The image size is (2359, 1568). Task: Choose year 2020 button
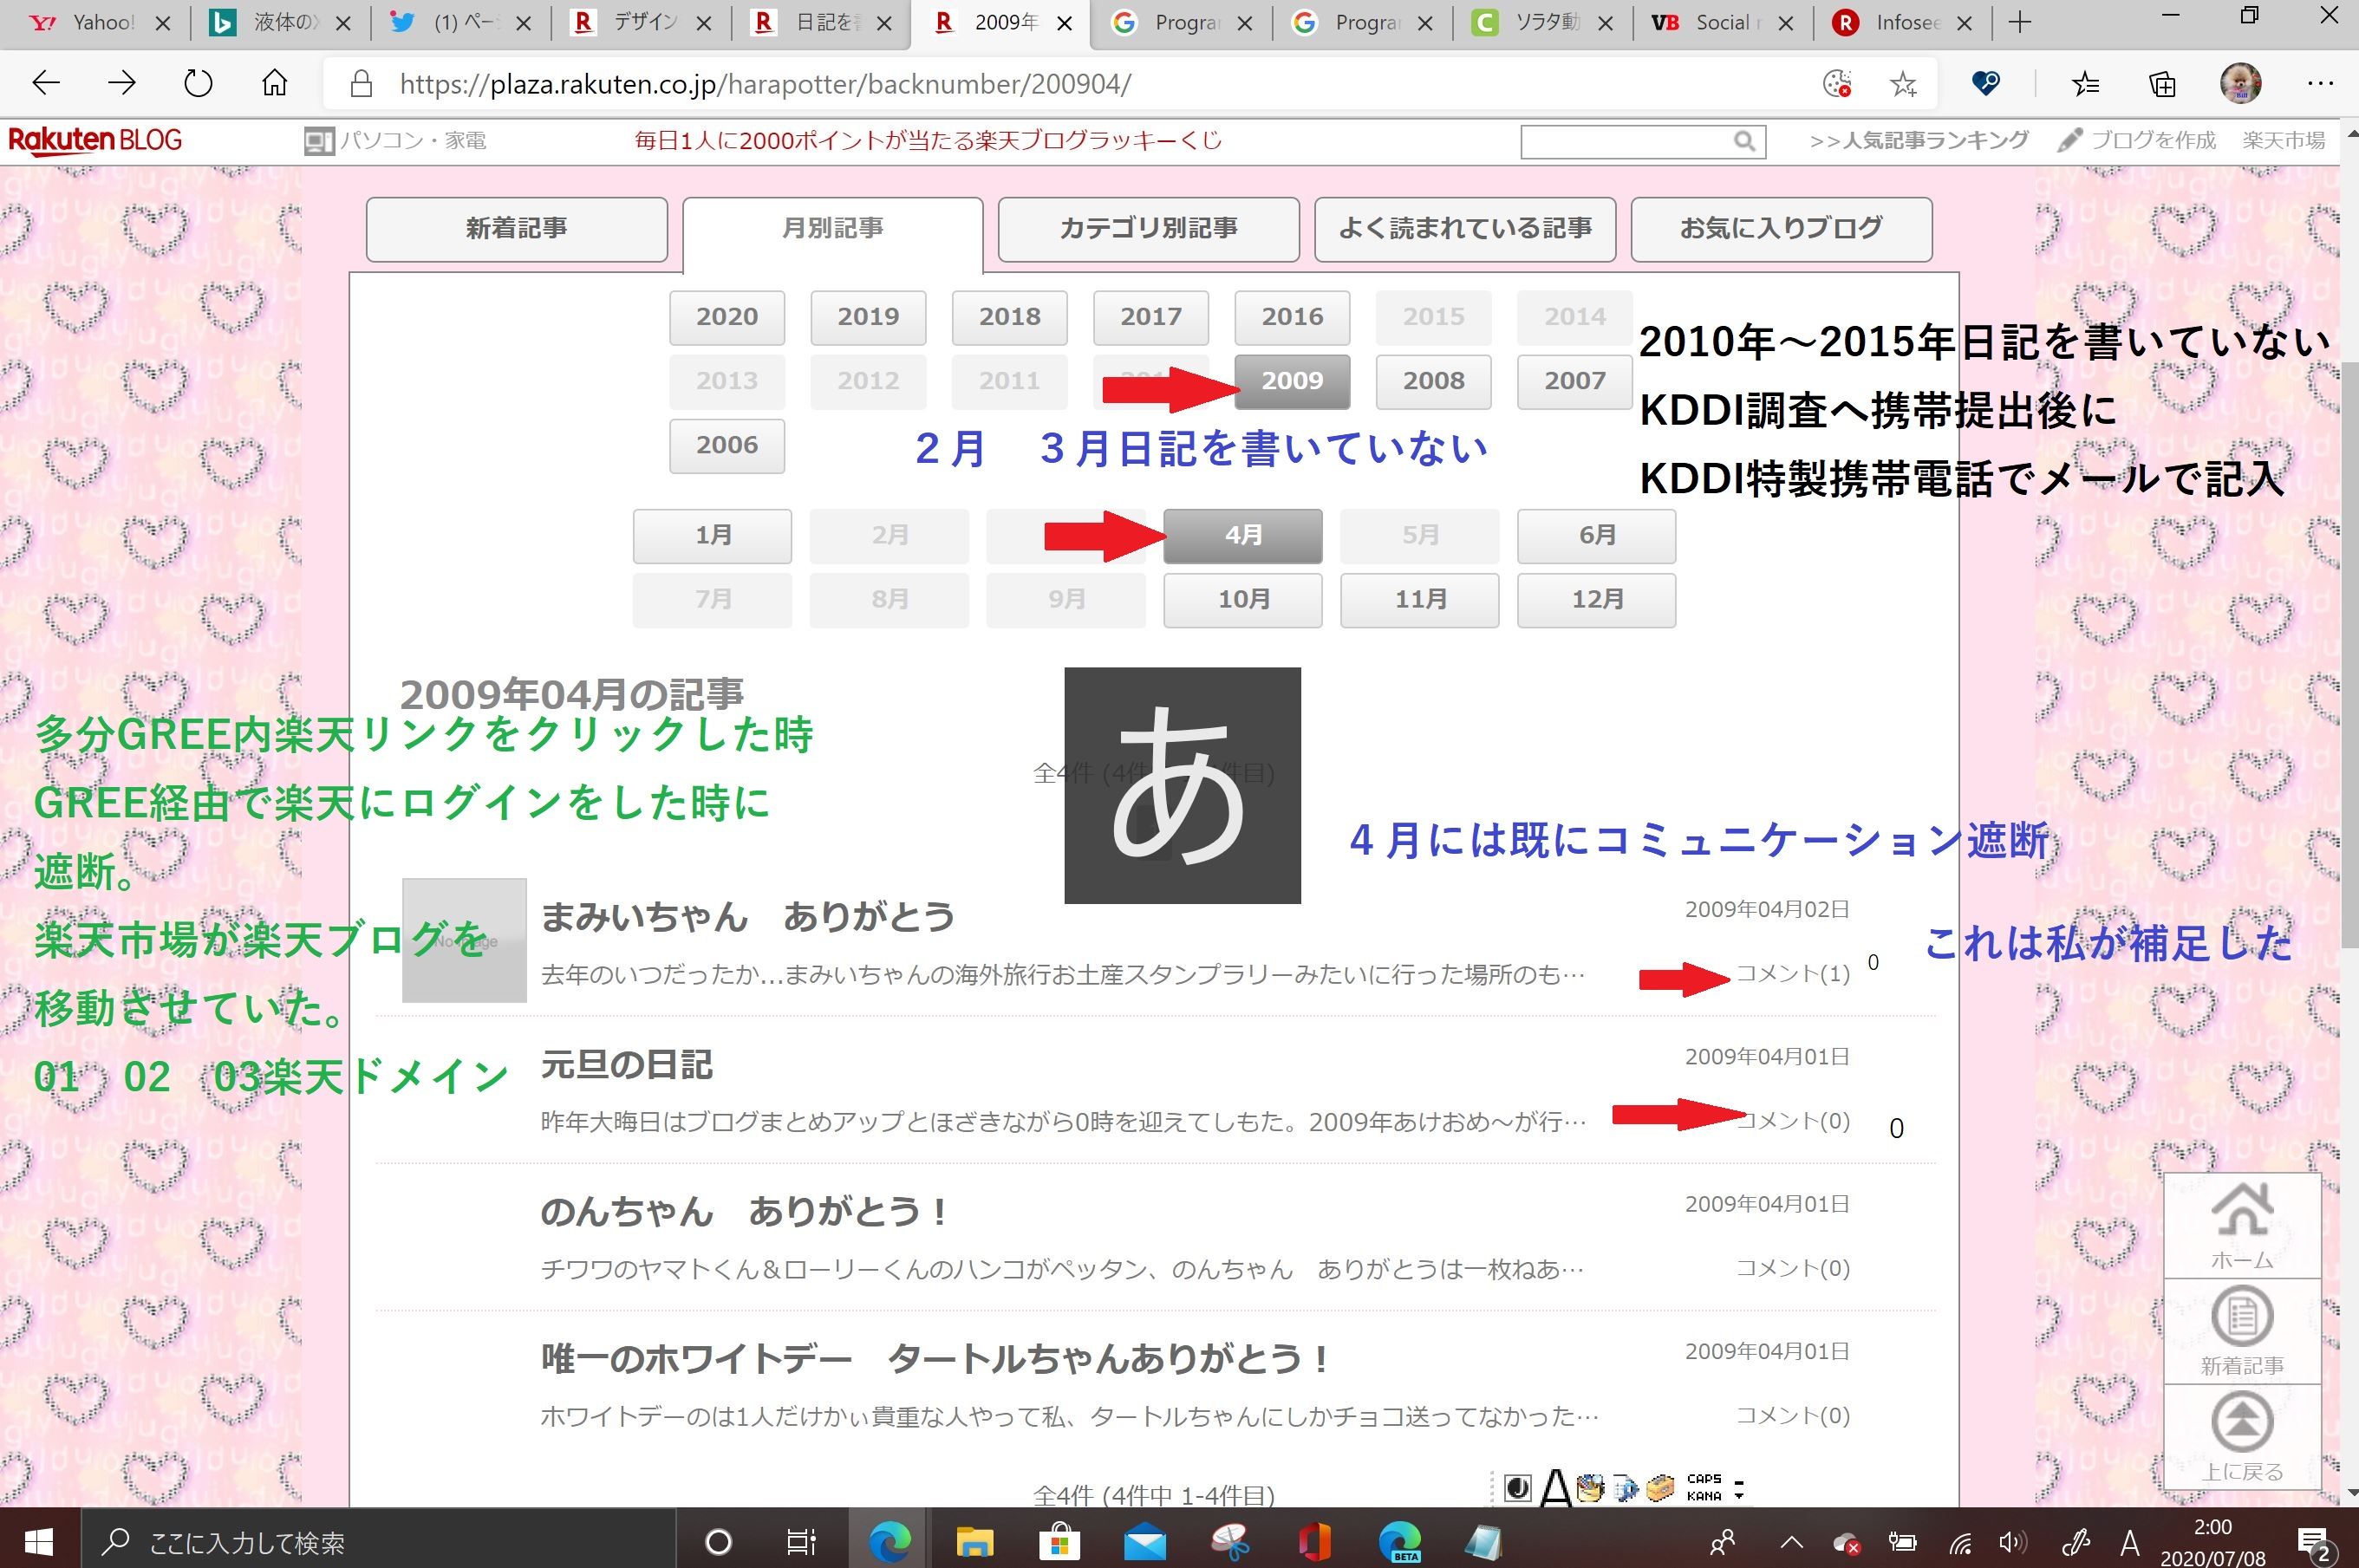tap(727, 317)
